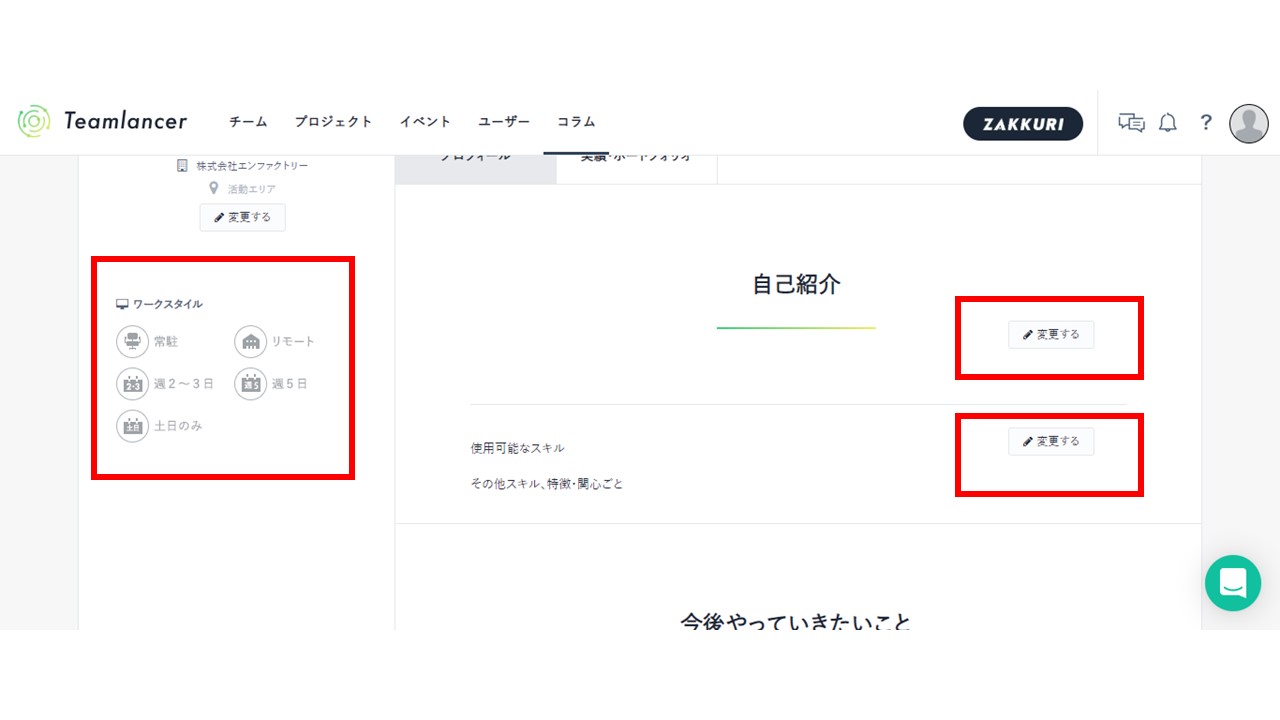Select the 土日のみ calendar icon
1280x720 pixels.
(x=132, y=426)
